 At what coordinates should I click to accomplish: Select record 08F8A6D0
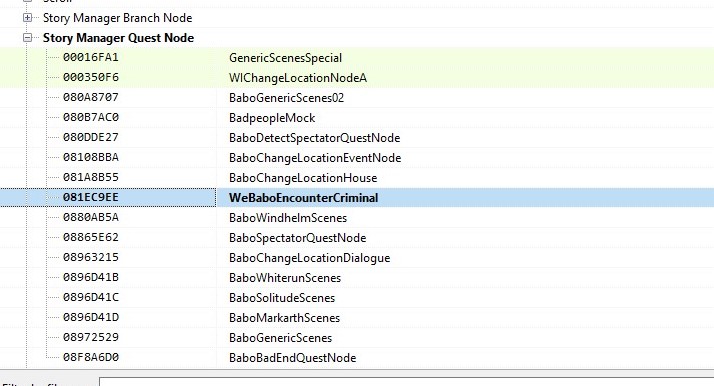pyautogui.click(x=91, y=358)
